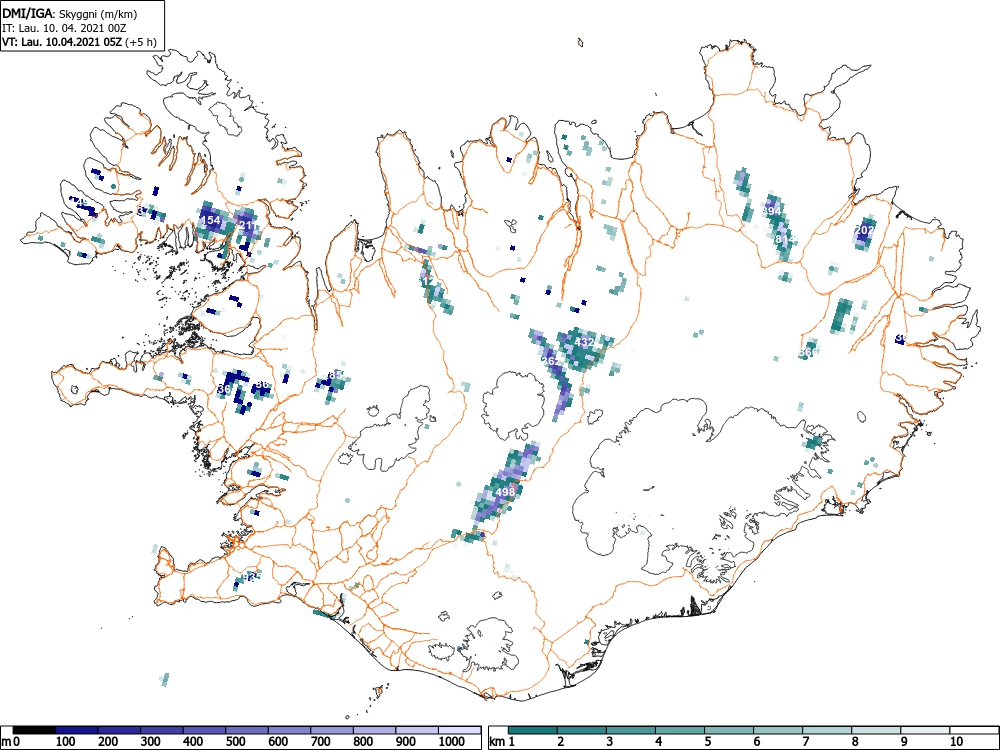Click the black 0–100 m legend swatch
Screen dimensions: 1000x750
34,730
